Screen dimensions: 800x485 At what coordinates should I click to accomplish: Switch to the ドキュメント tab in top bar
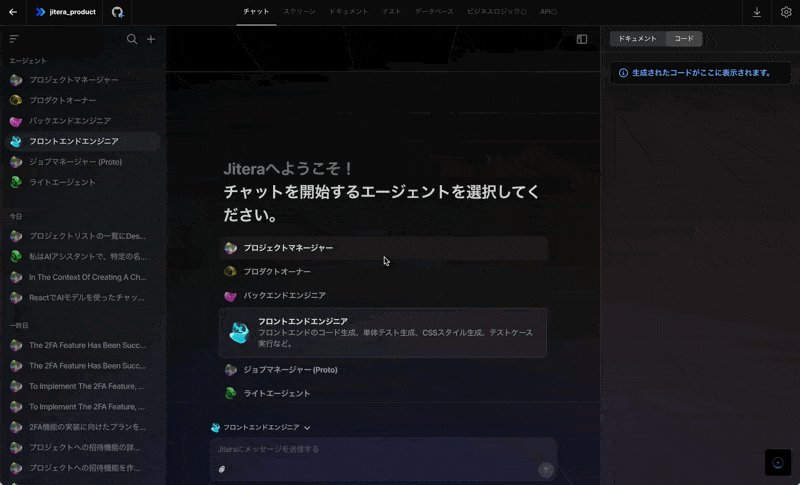(x=348, y=12)
